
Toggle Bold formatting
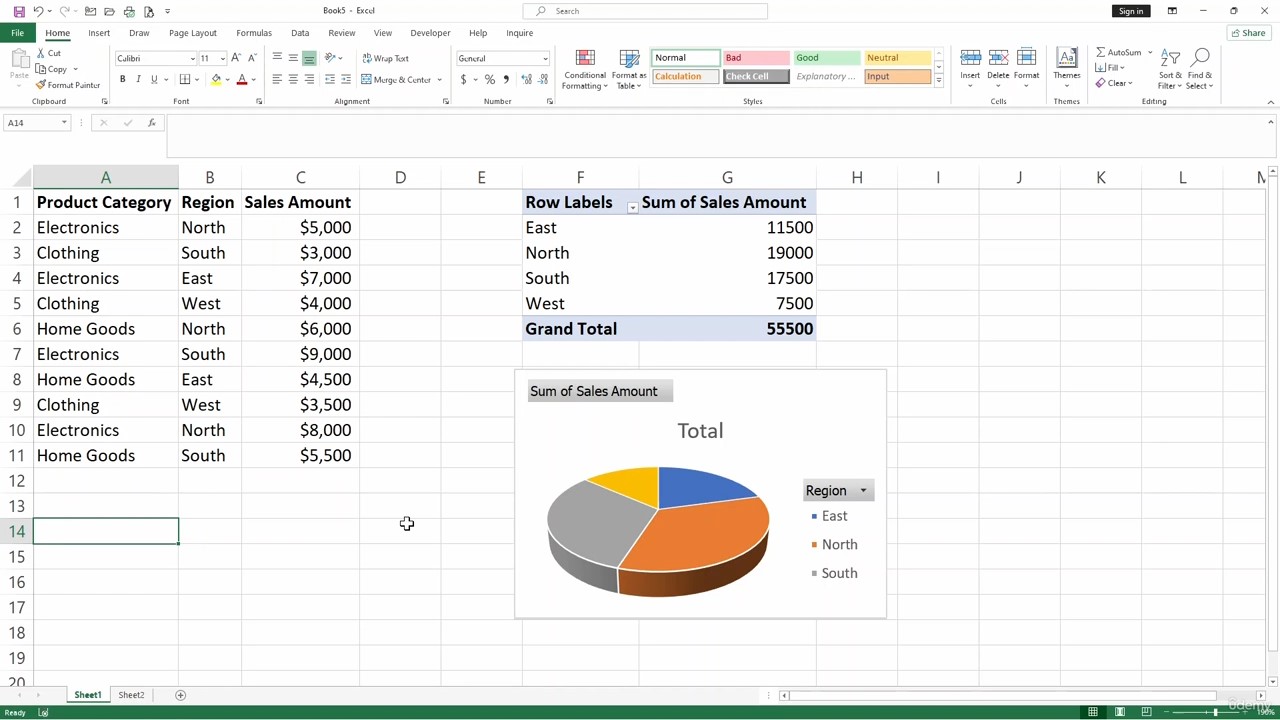click(123, 79)
